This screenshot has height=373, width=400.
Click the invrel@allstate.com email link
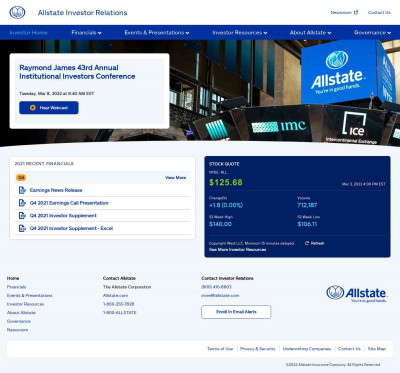(220, 295)
